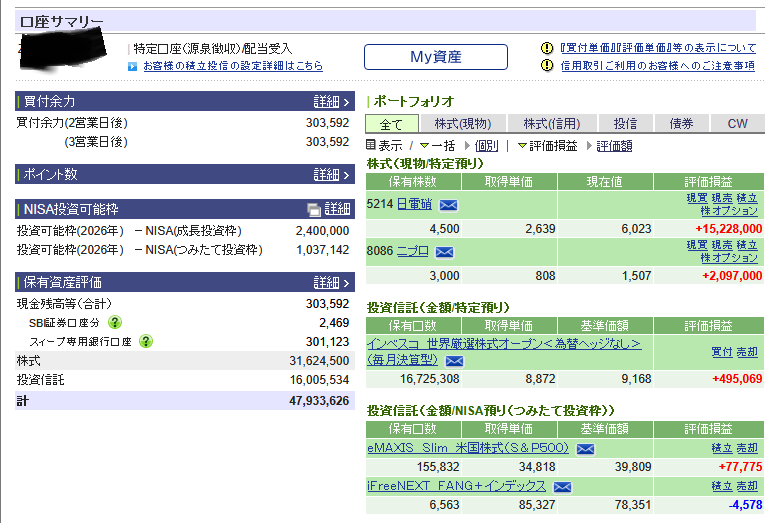This screenshot has height=523, width=777.
Task: Click the mail icon next to 日電硝
Action: point(448,205)
